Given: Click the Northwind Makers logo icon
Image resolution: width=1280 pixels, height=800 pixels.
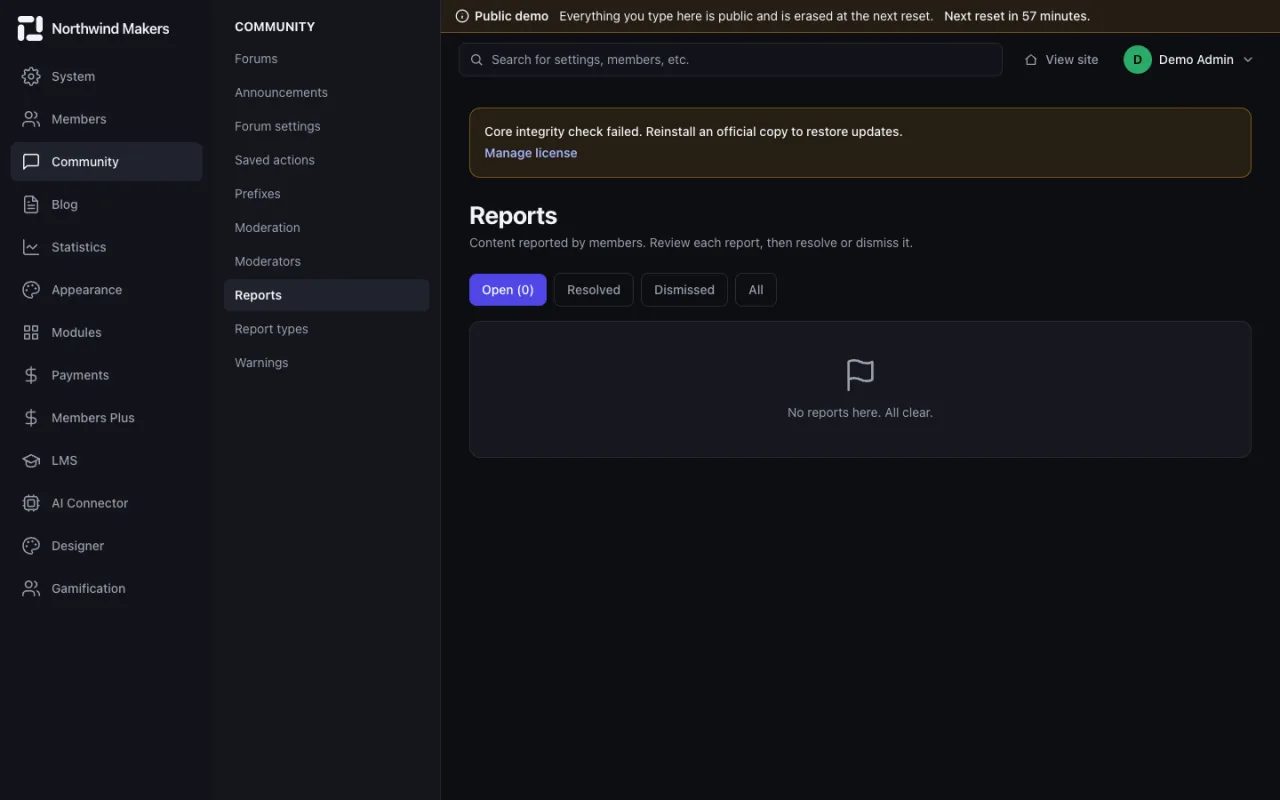Looking at the screenshot, I should [x=30, y=29].
